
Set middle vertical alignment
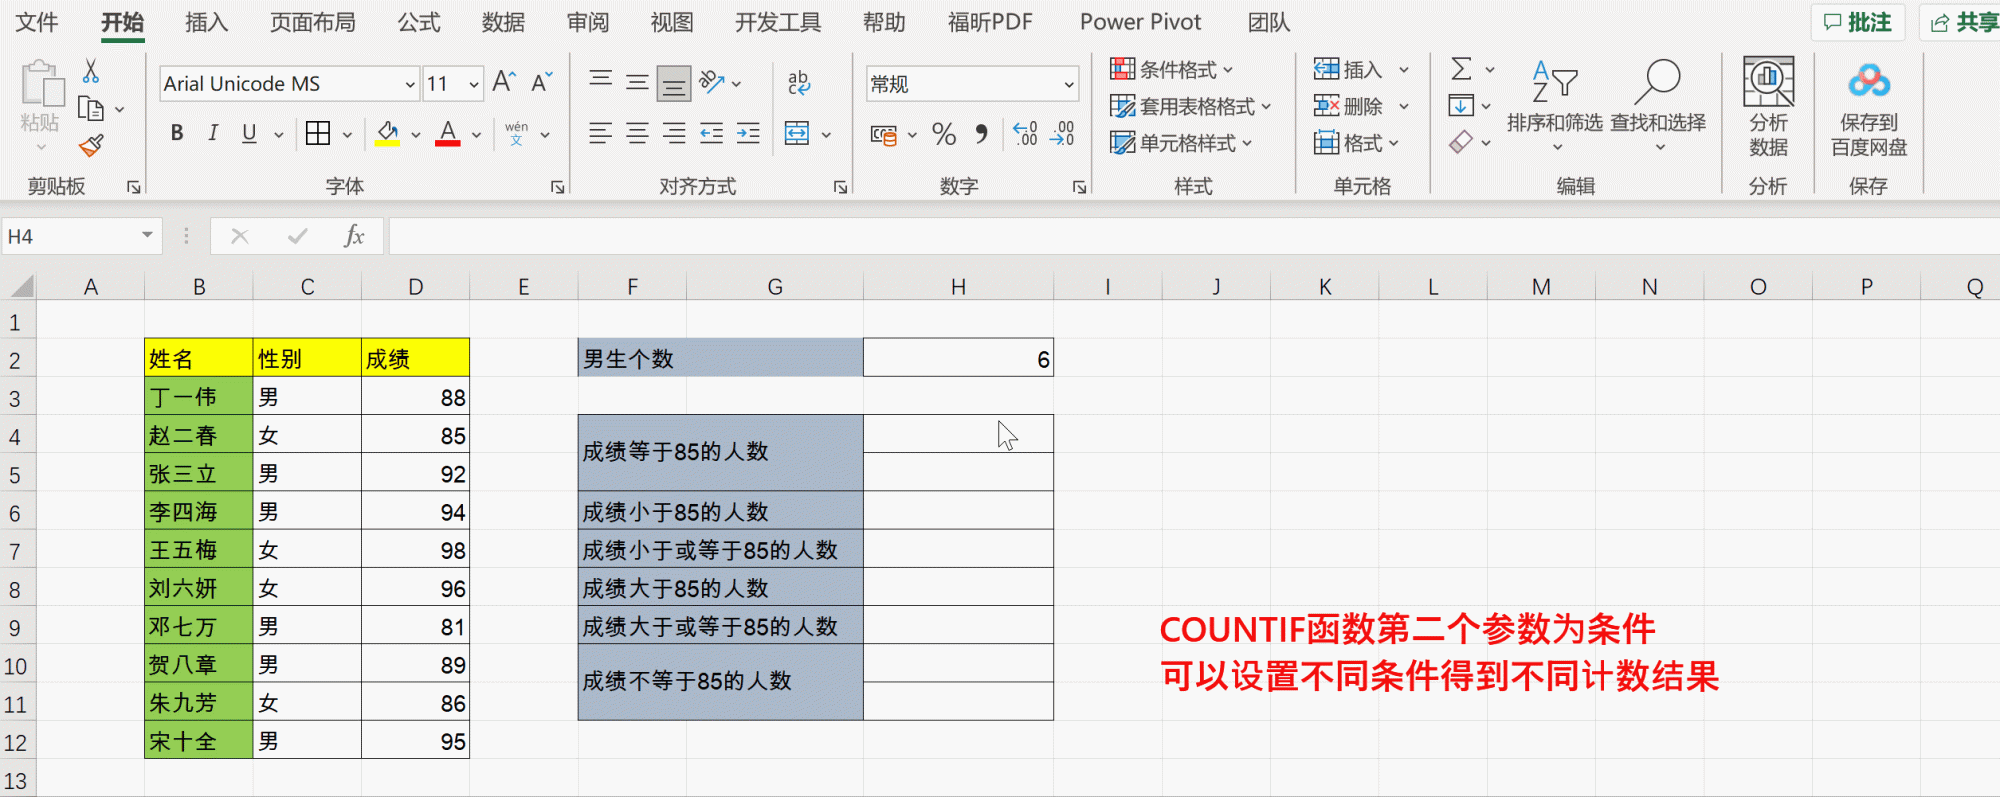click(637, 82)
